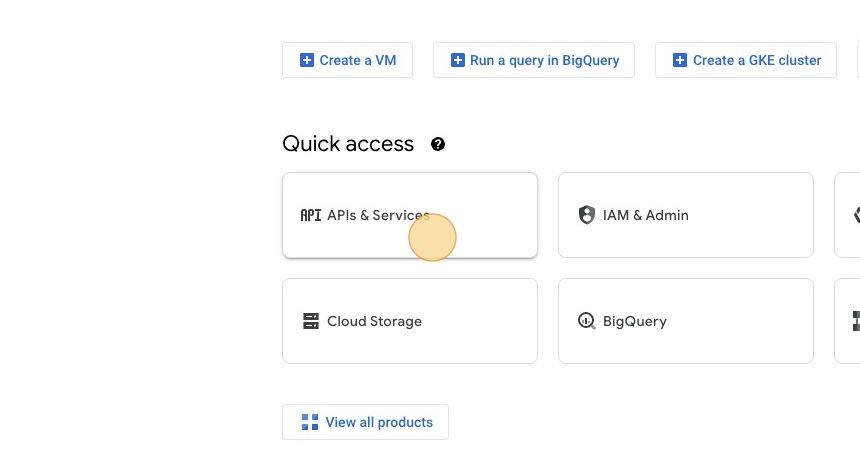Click cut-off button right of Create a GKE cluster
The width and height of the screenshot is (860, 470).
coord(857,60)
